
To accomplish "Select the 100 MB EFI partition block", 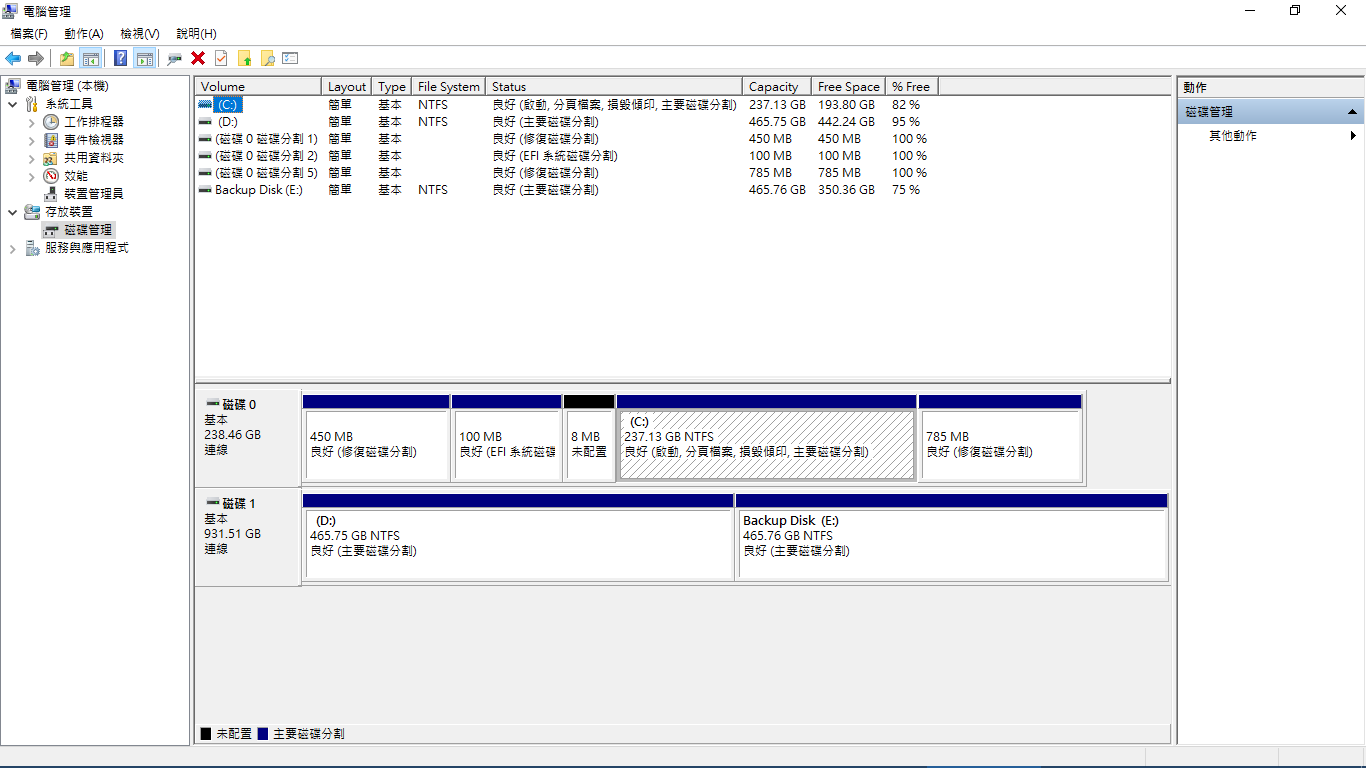I will pyautogui.click(x=506, y=437).
